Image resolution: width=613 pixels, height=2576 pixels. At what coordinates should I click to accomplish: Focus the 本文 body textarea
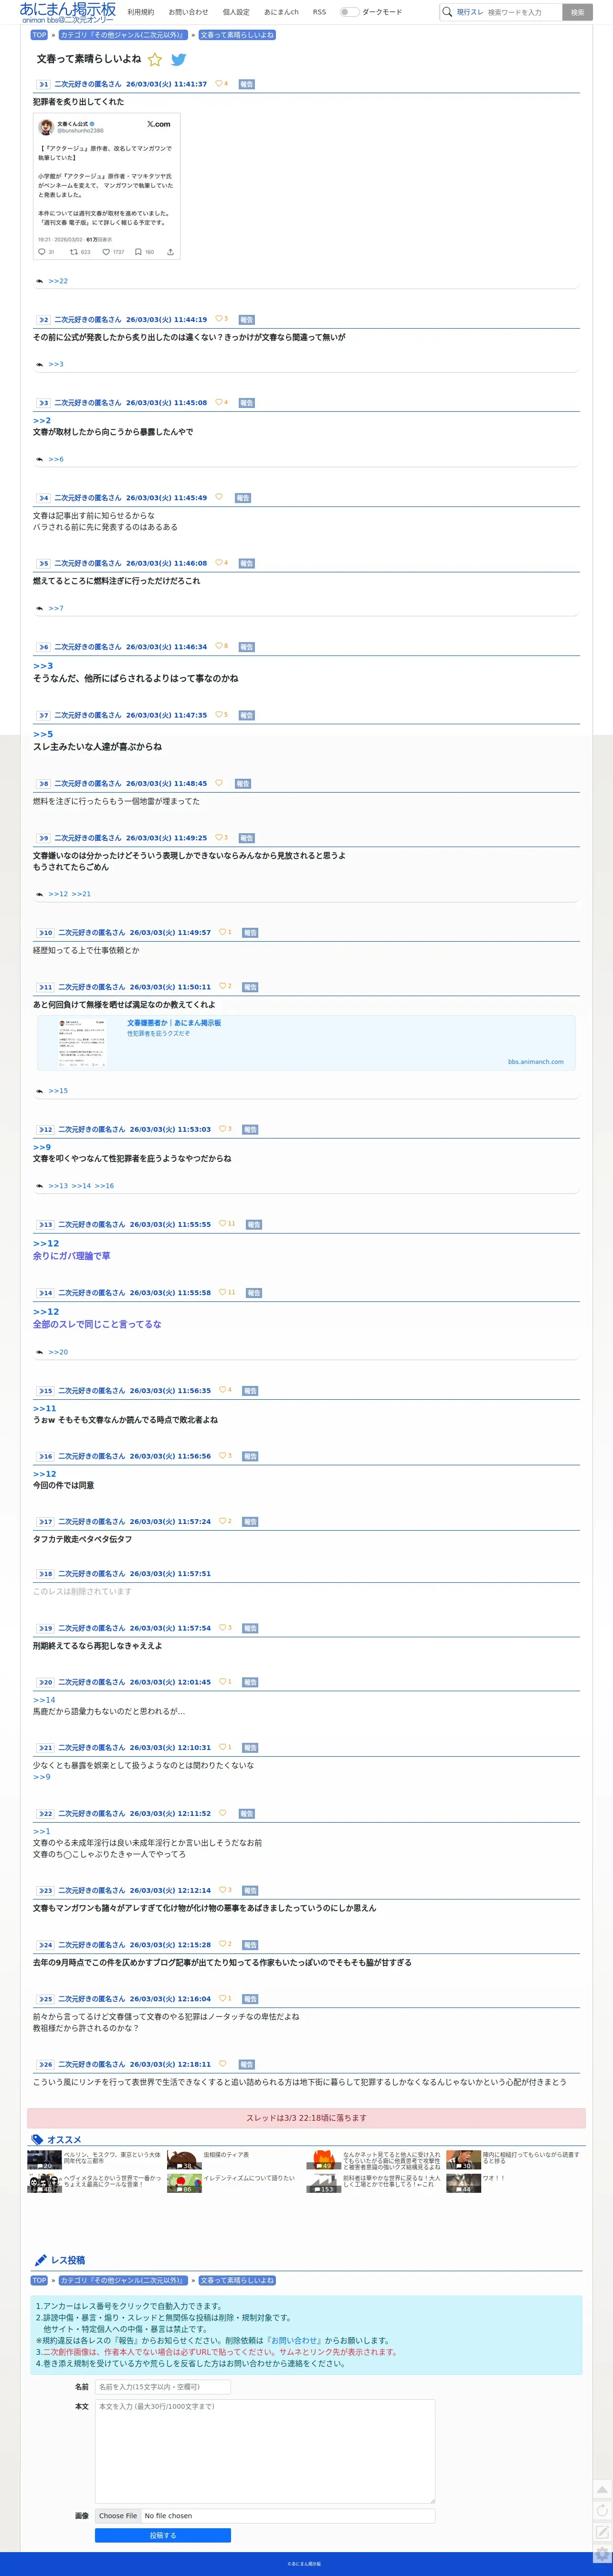(x=265, y=2451)
